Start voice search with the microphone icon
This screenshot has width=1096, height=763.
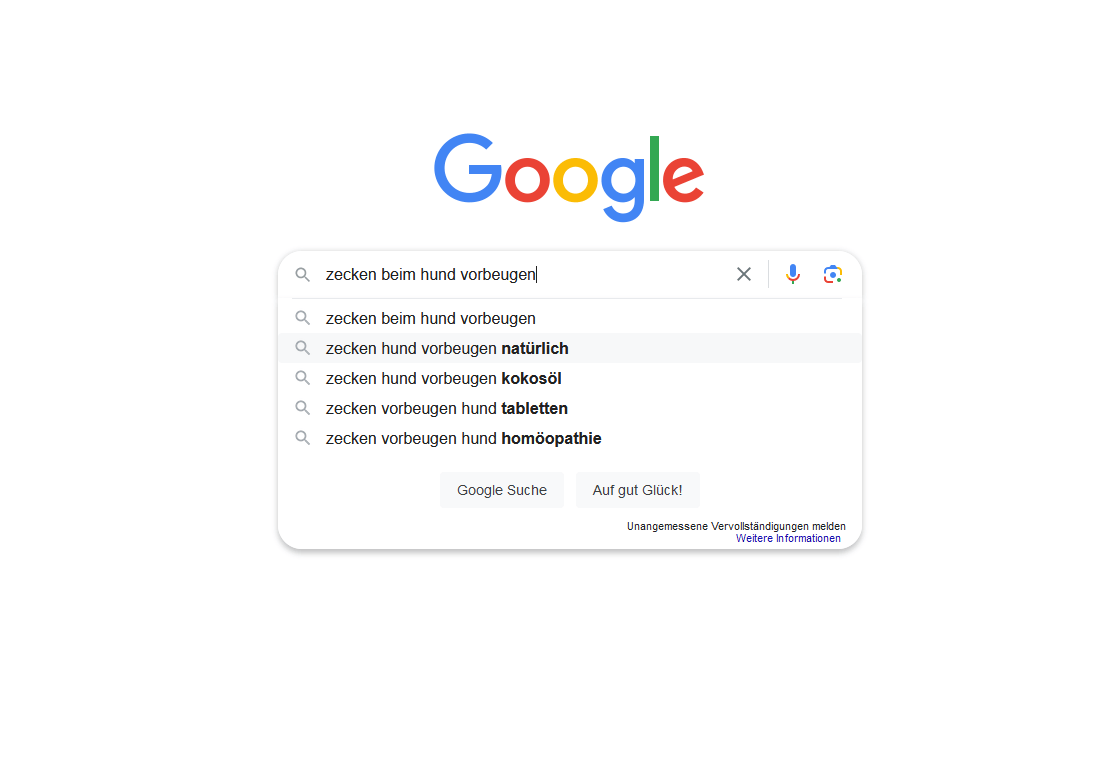pos(793,274)
